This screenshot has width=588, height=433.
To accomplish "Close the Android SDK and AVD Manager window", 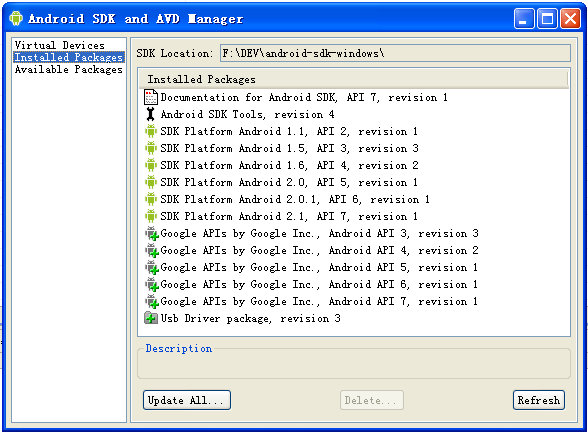I will coord(570,18).
